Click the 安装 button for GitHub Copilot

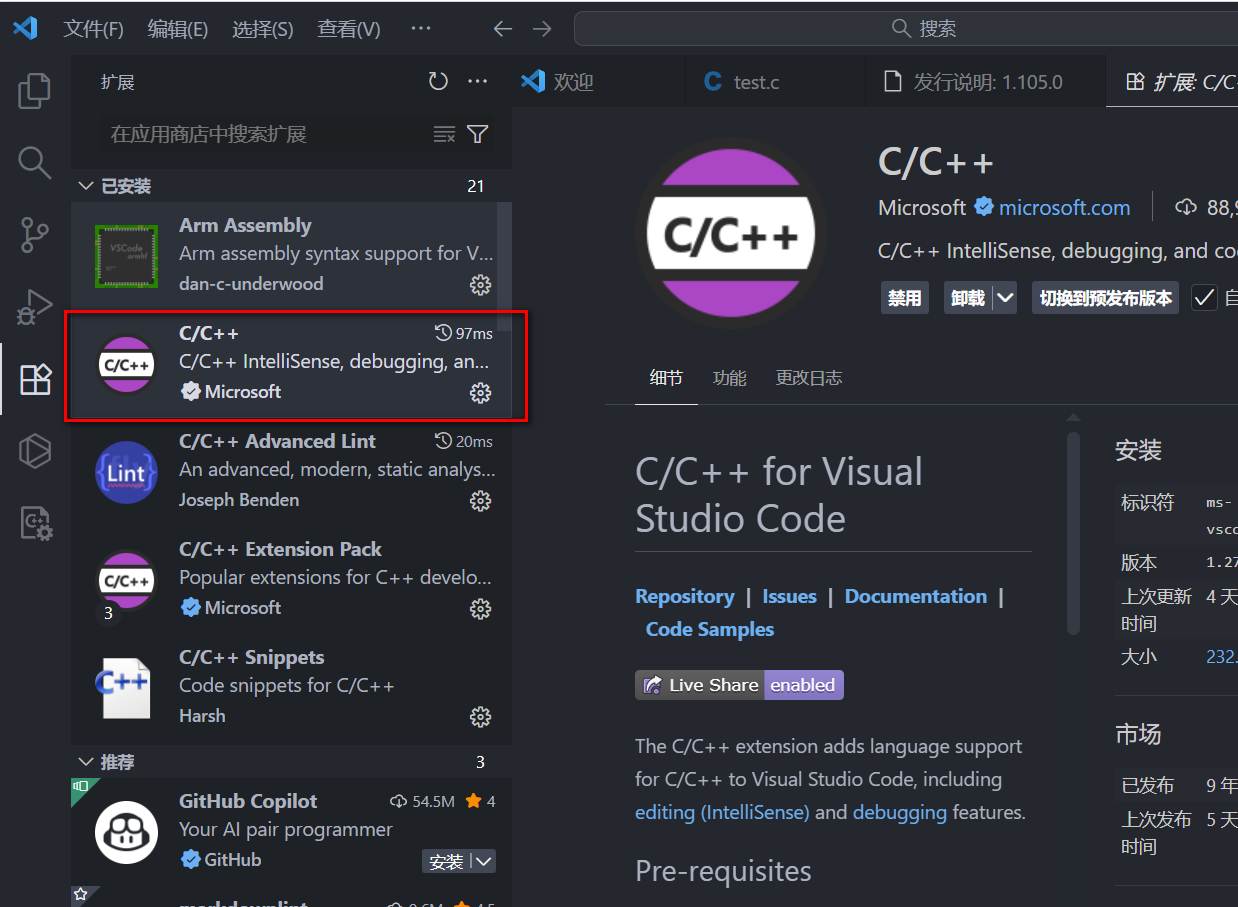click(447, 862)
